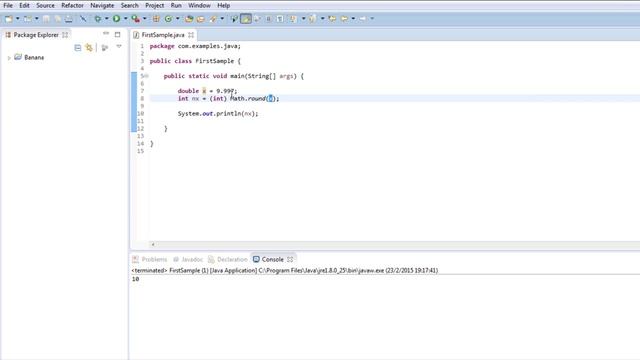This screenshot has height=360, width=640.
Task: Open the Project menu
Action: (155, 5)
